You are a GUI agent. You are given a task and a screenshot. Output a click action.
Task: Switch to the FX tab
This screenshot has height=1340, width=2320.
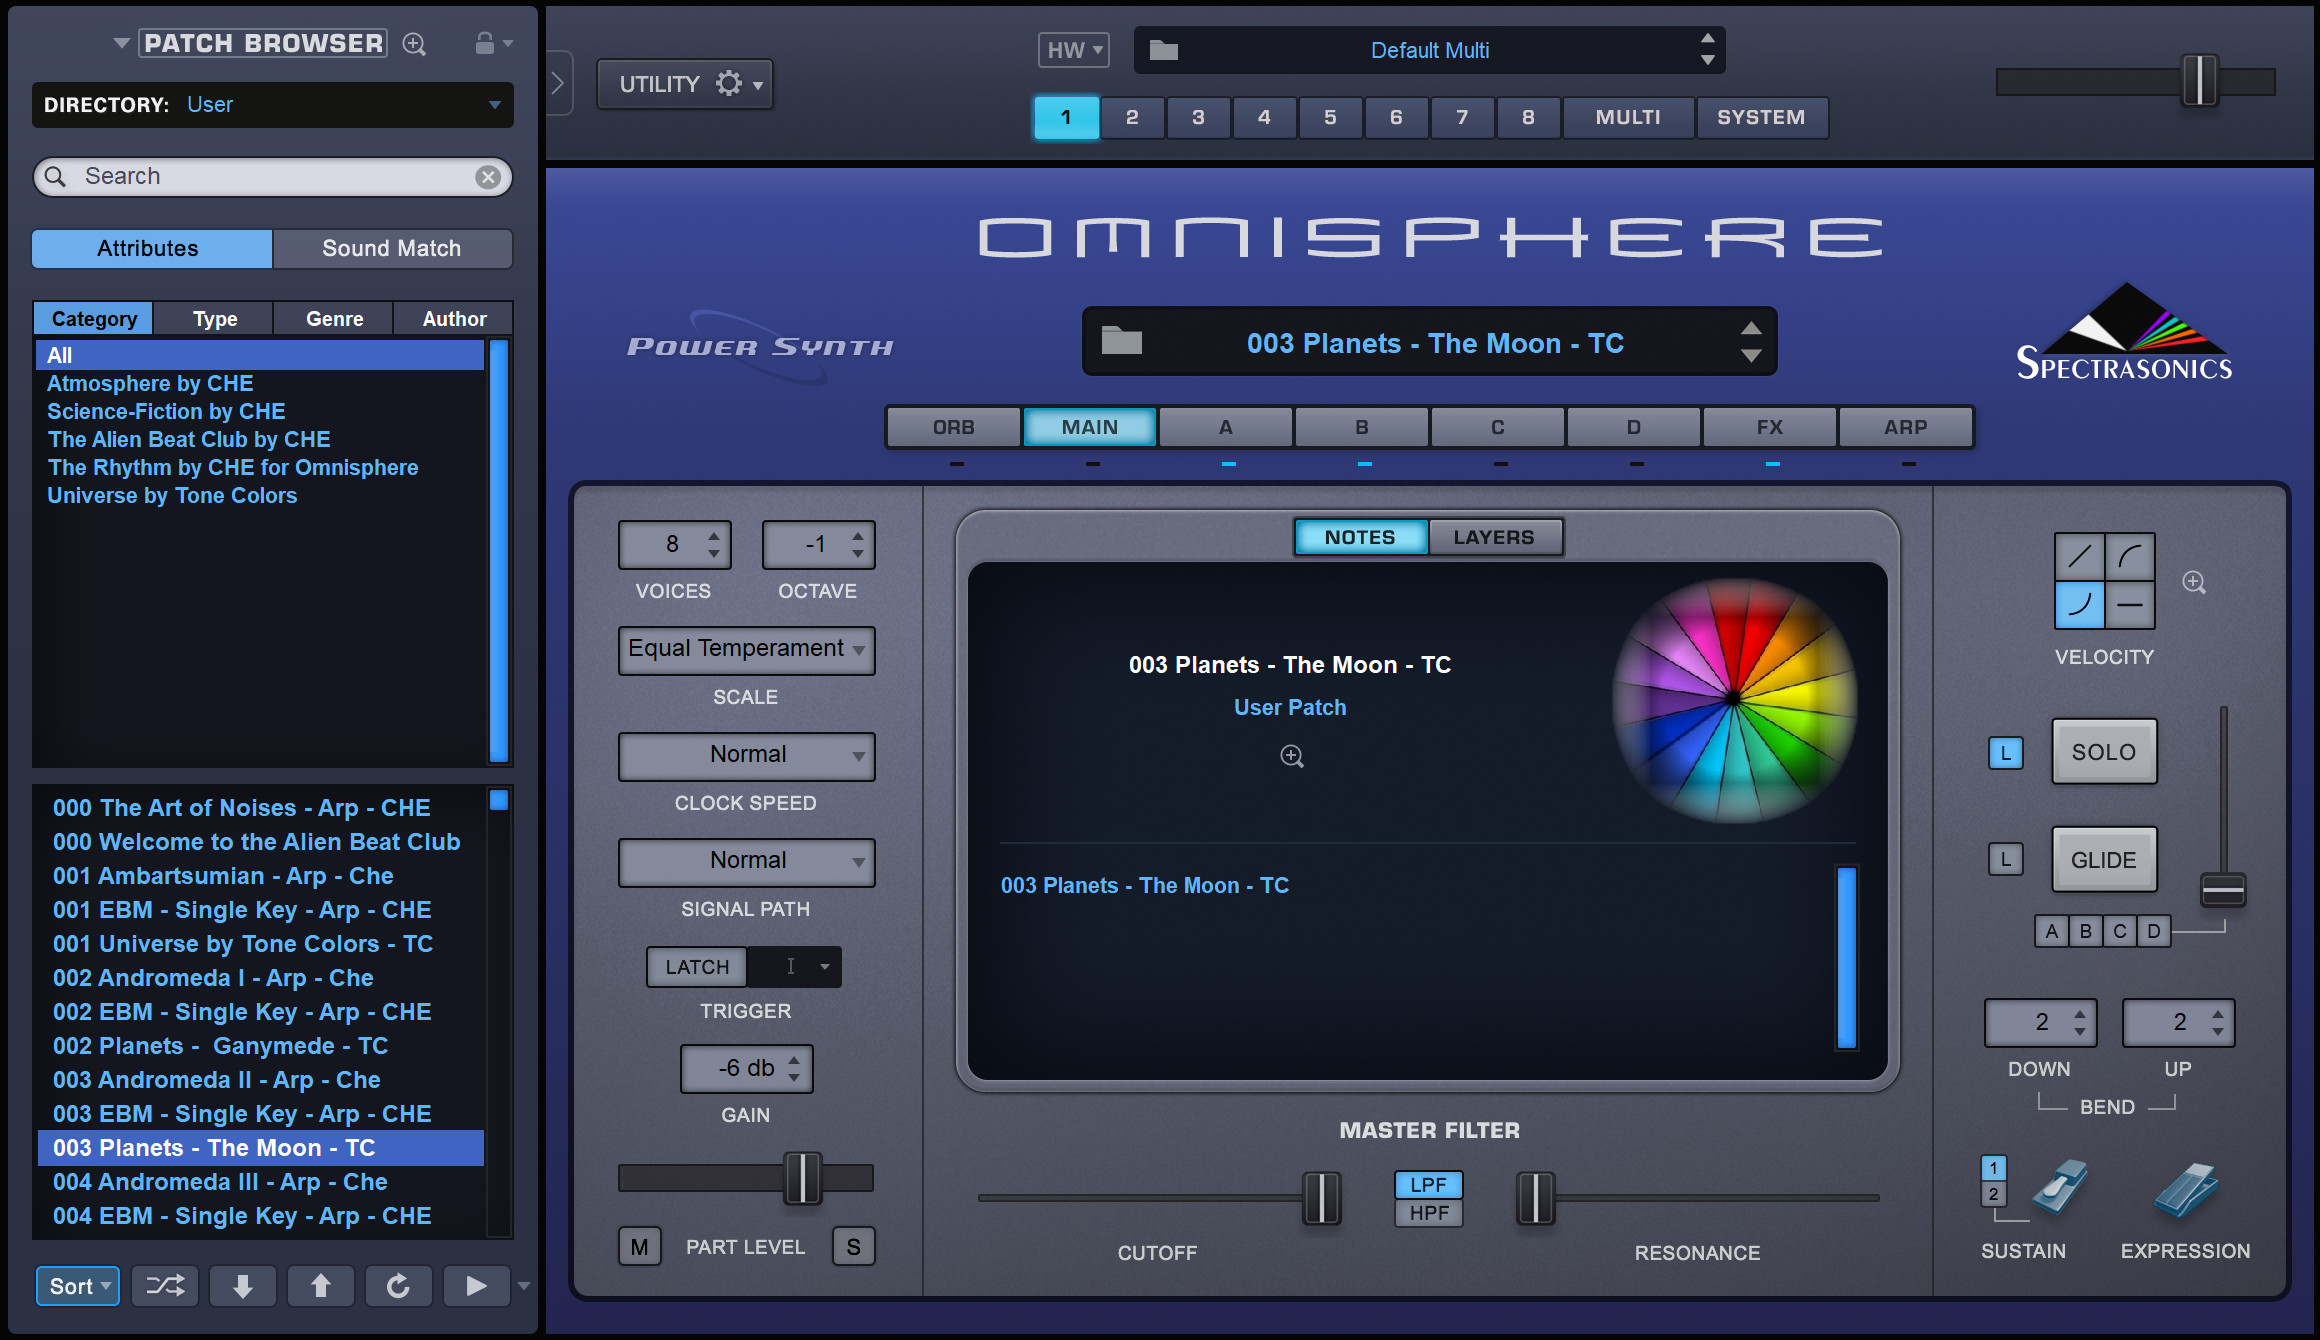(x=1770, y=427)
